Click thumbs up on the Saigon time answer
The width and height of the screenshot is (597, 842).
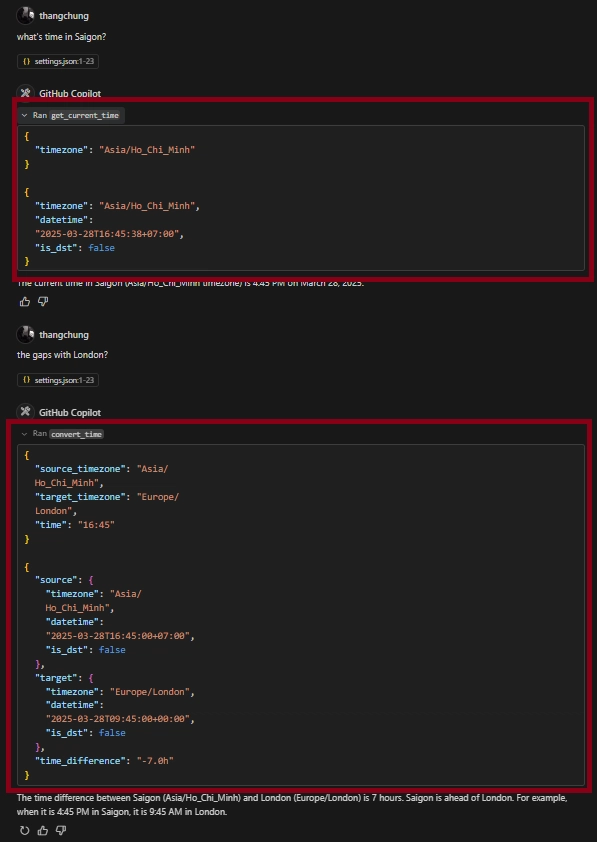click(25, 302)
